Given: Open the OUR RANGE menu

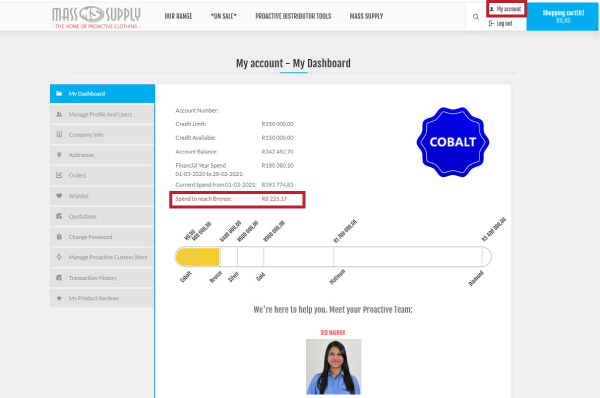Looking at the screenshot, I should coord(178,16).
